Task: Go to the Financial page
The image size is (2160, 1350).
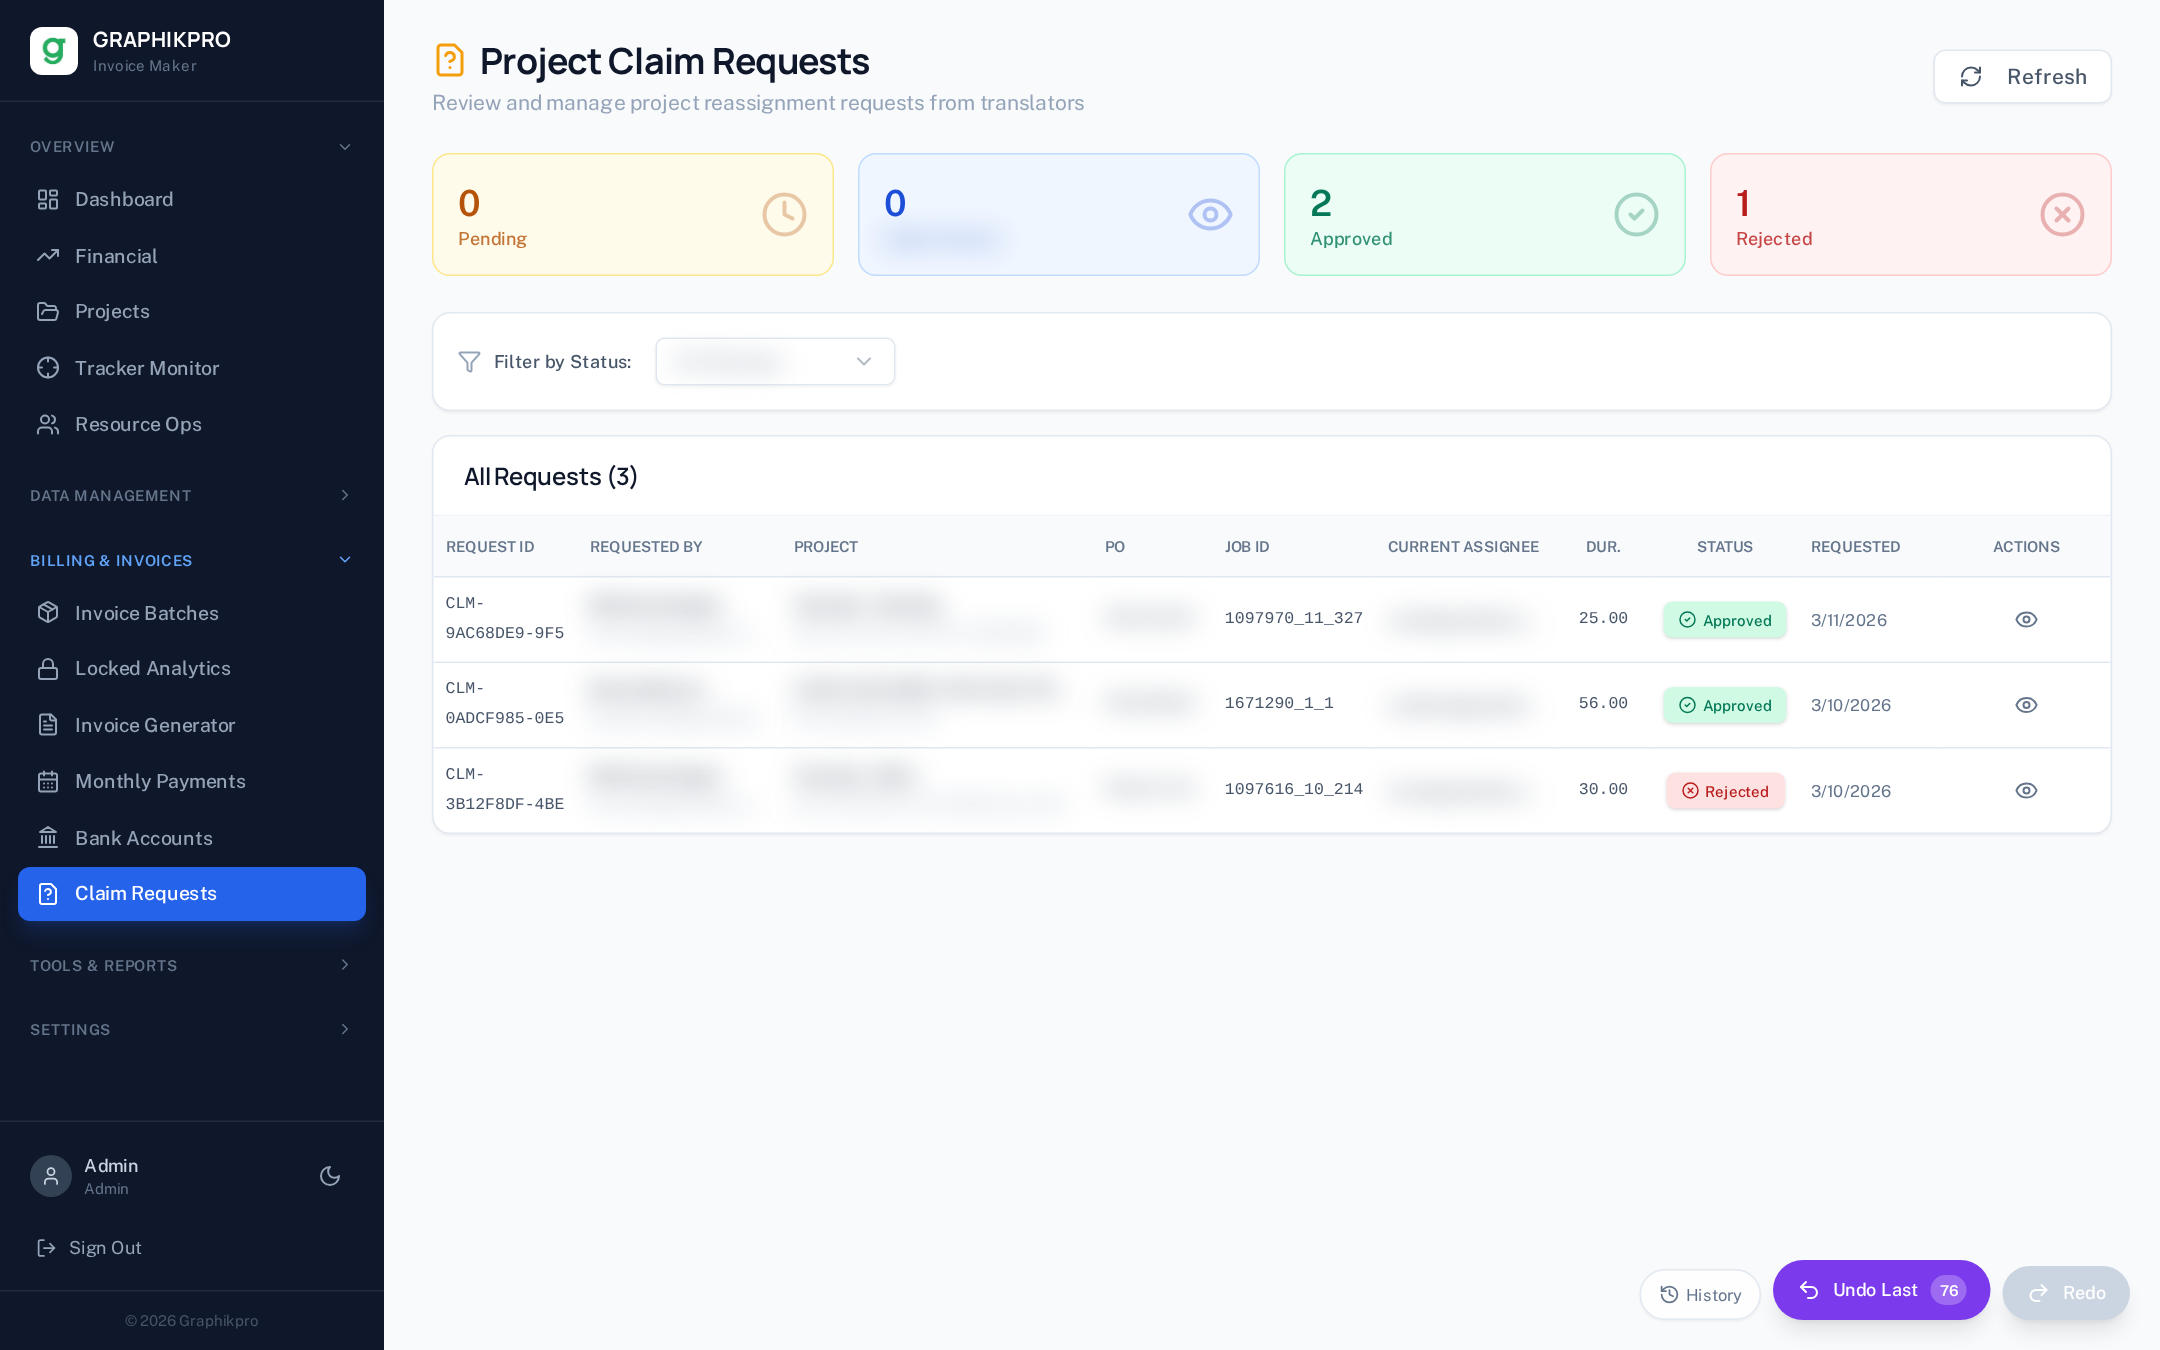Action: coord(192,256)
